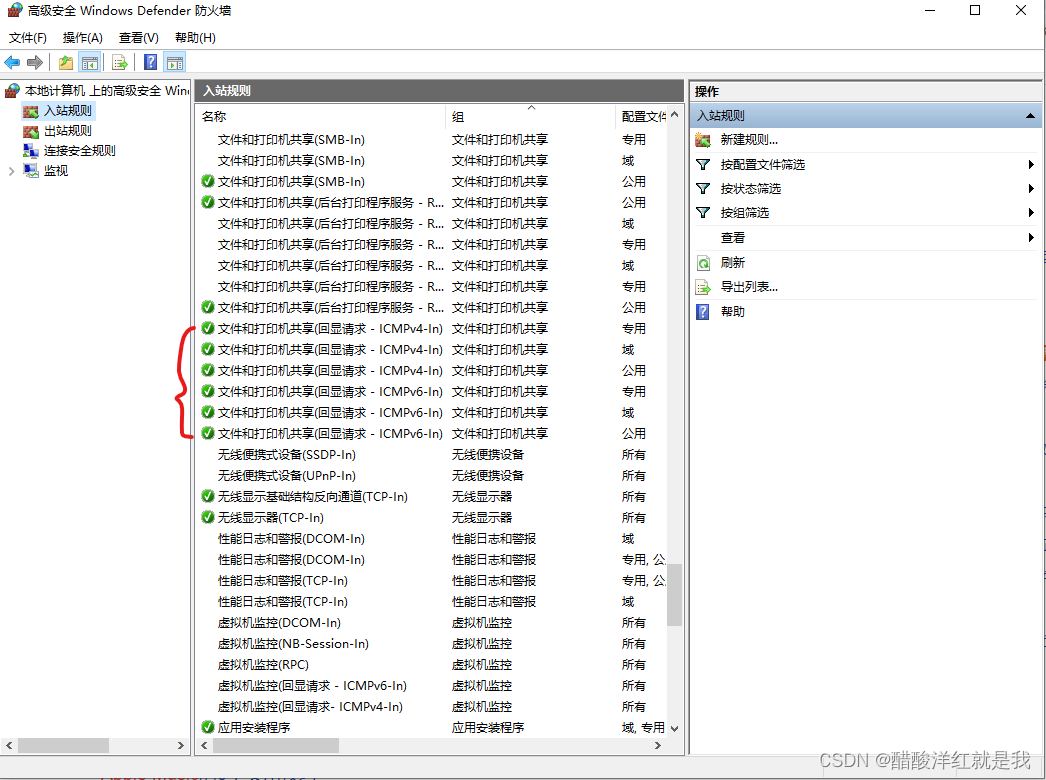The height and width of the screenshot is (780, 1046).
Task: Click the rules list vertical scrollbar thumb
Action: pos(674,595)
